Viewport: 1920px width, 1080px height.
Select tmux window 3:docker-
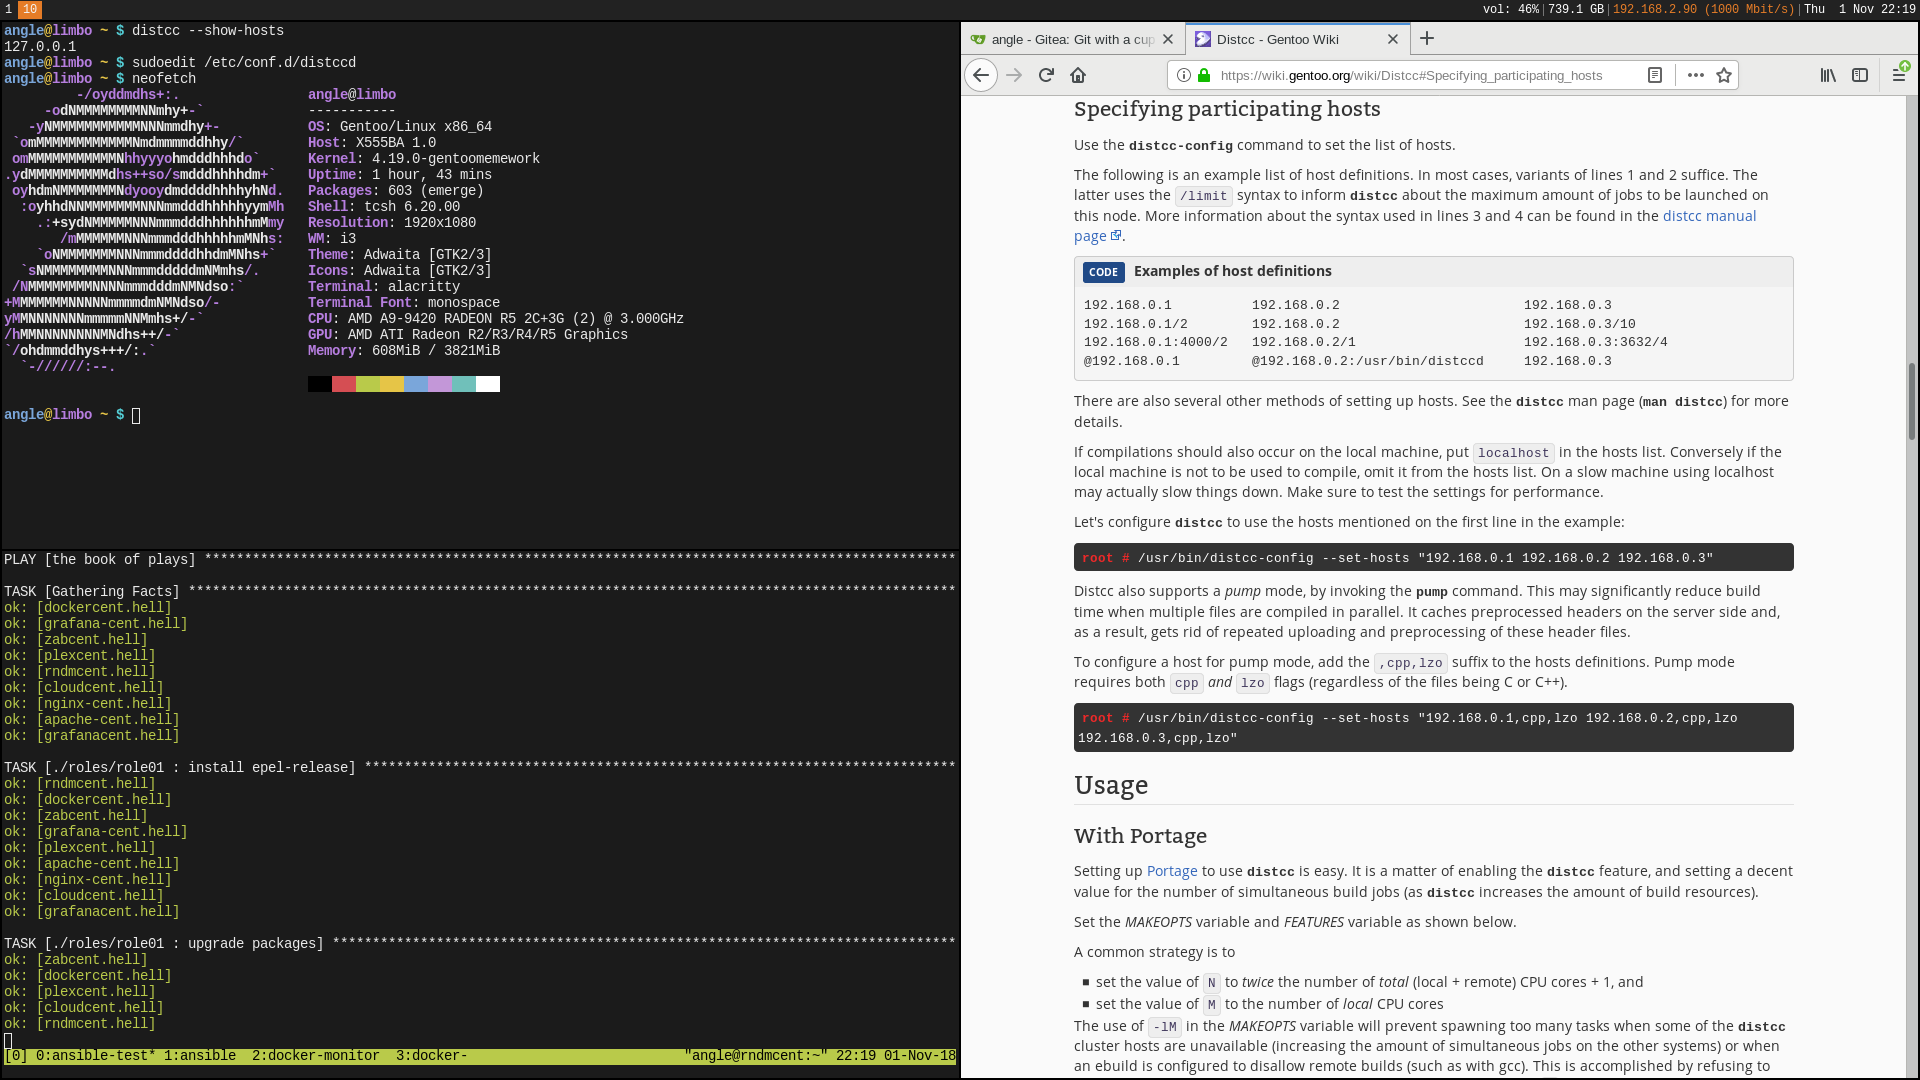coord(432,1056)
